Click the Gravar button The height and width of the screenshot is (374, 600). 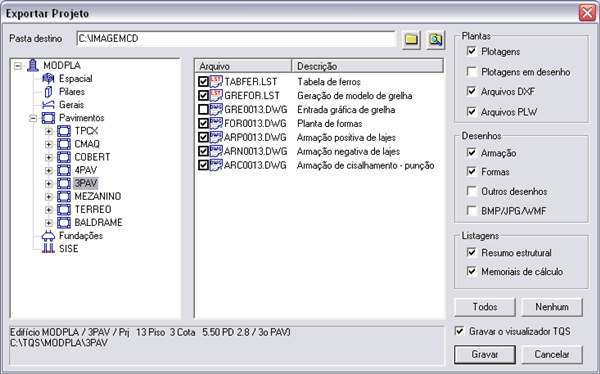[x=485, y=354]
